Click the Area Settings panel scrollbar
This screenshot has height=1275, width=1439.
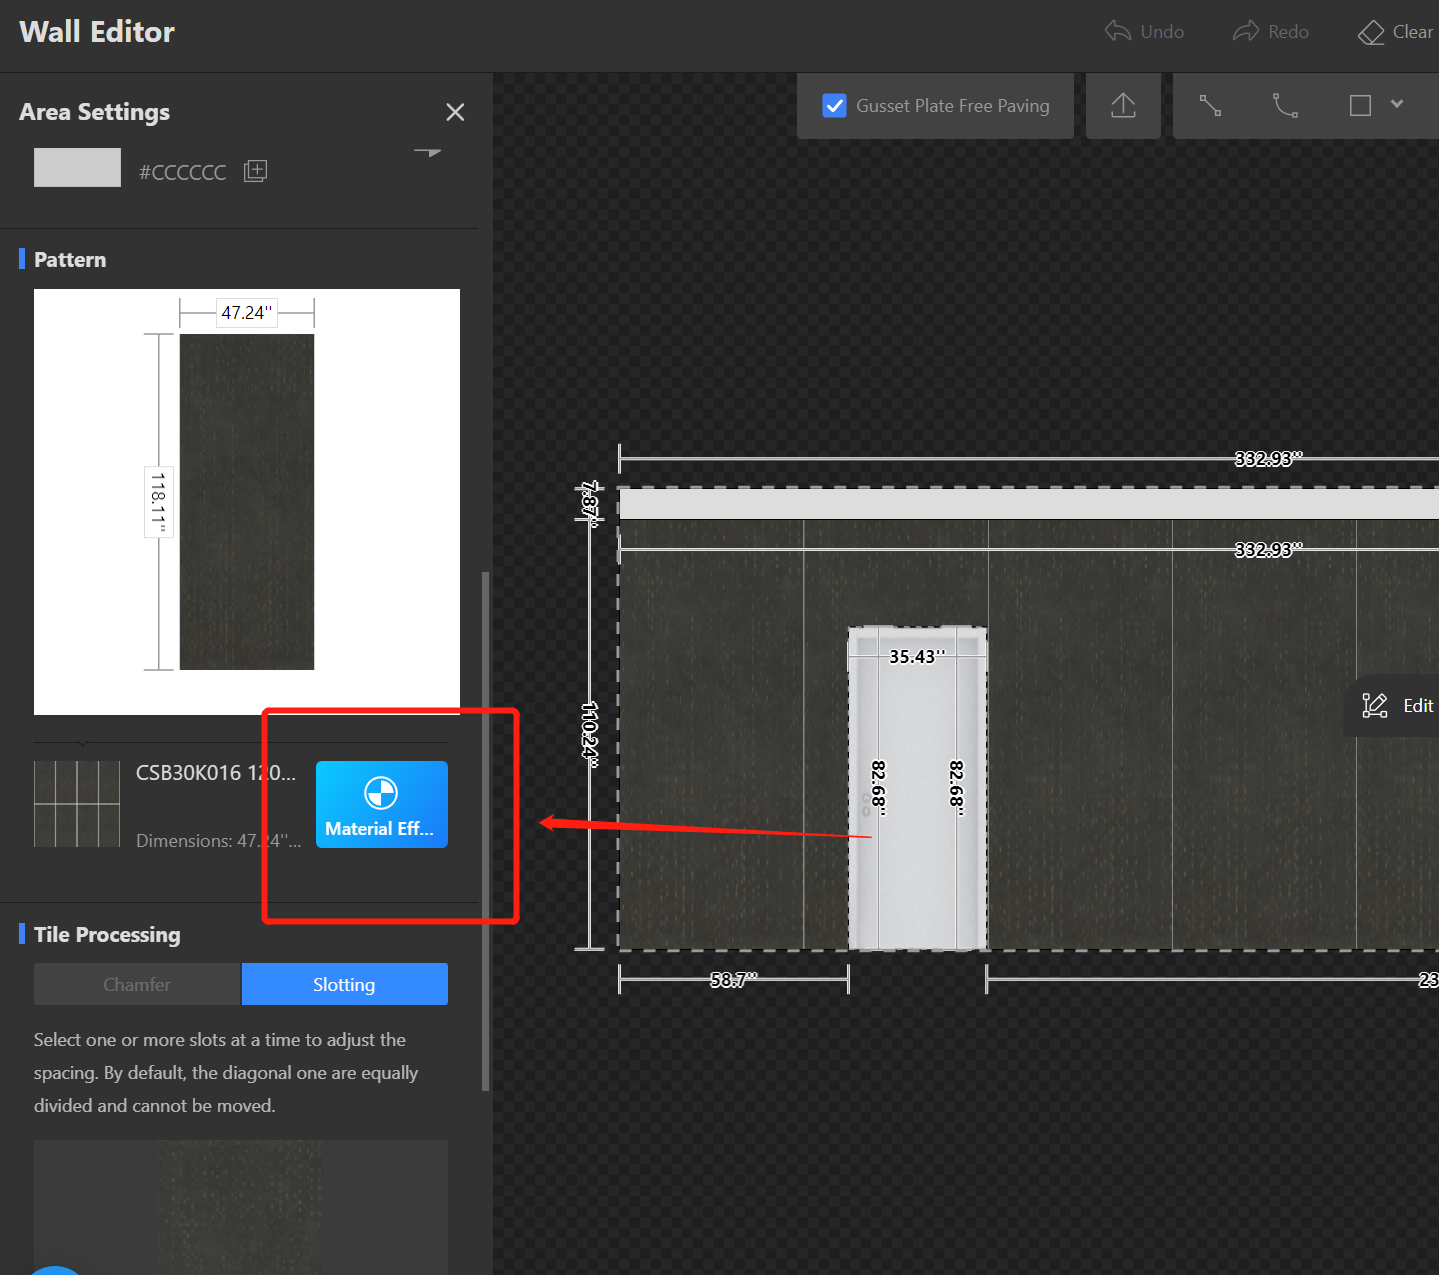[486, 830]
